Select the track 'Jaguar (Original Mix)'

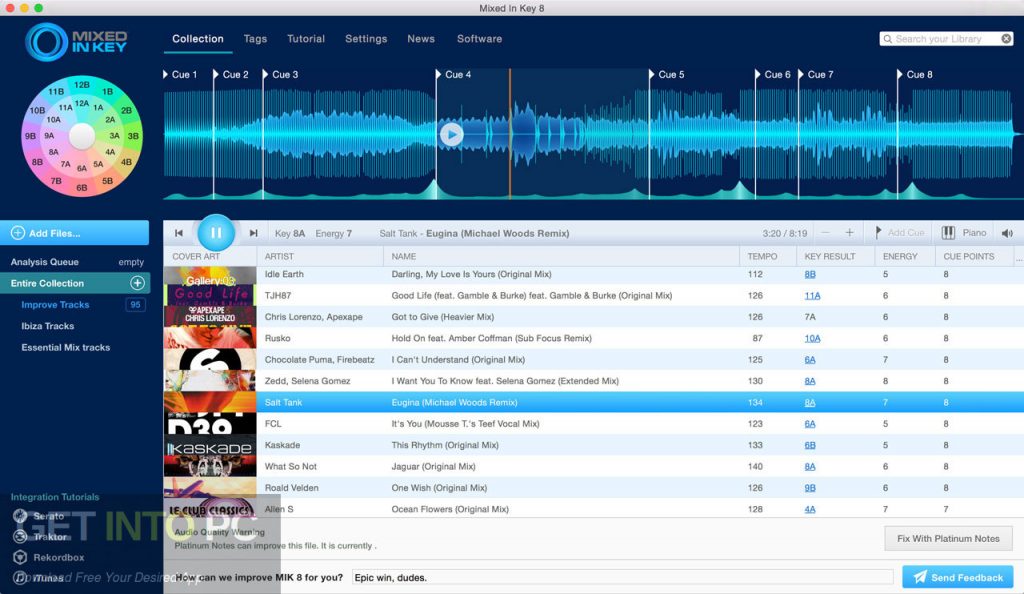click(x=434, y=467)
